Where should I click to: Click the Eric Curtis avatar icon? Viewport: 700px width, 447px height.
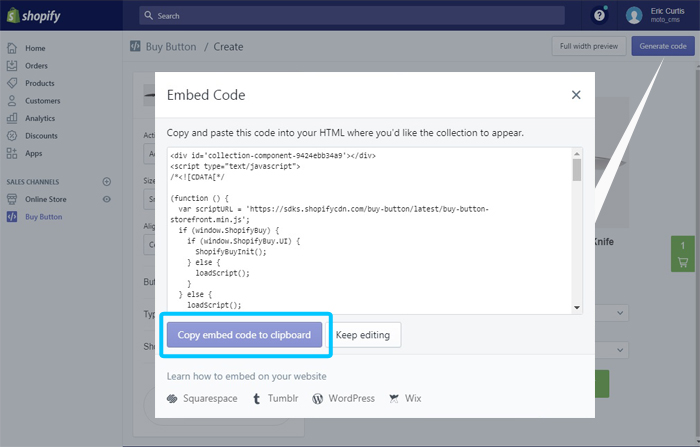coord(634,16)
